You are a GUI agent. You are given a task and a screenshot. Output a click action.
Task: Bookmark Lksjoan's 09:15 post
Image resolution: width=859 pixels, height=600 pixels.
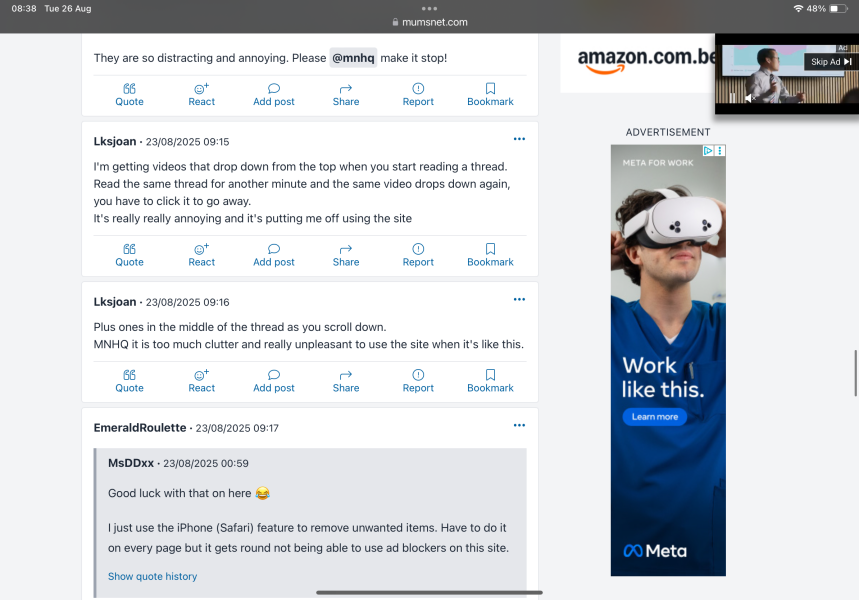pos(490,255)
